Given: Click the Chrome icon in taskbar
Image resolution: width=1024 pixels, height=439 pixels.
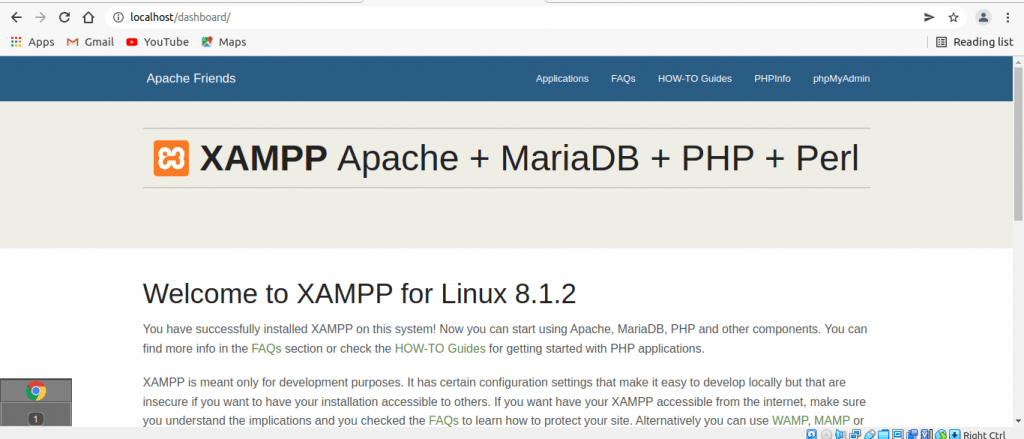Looking at the screenshot, I should tap(36, 391).
